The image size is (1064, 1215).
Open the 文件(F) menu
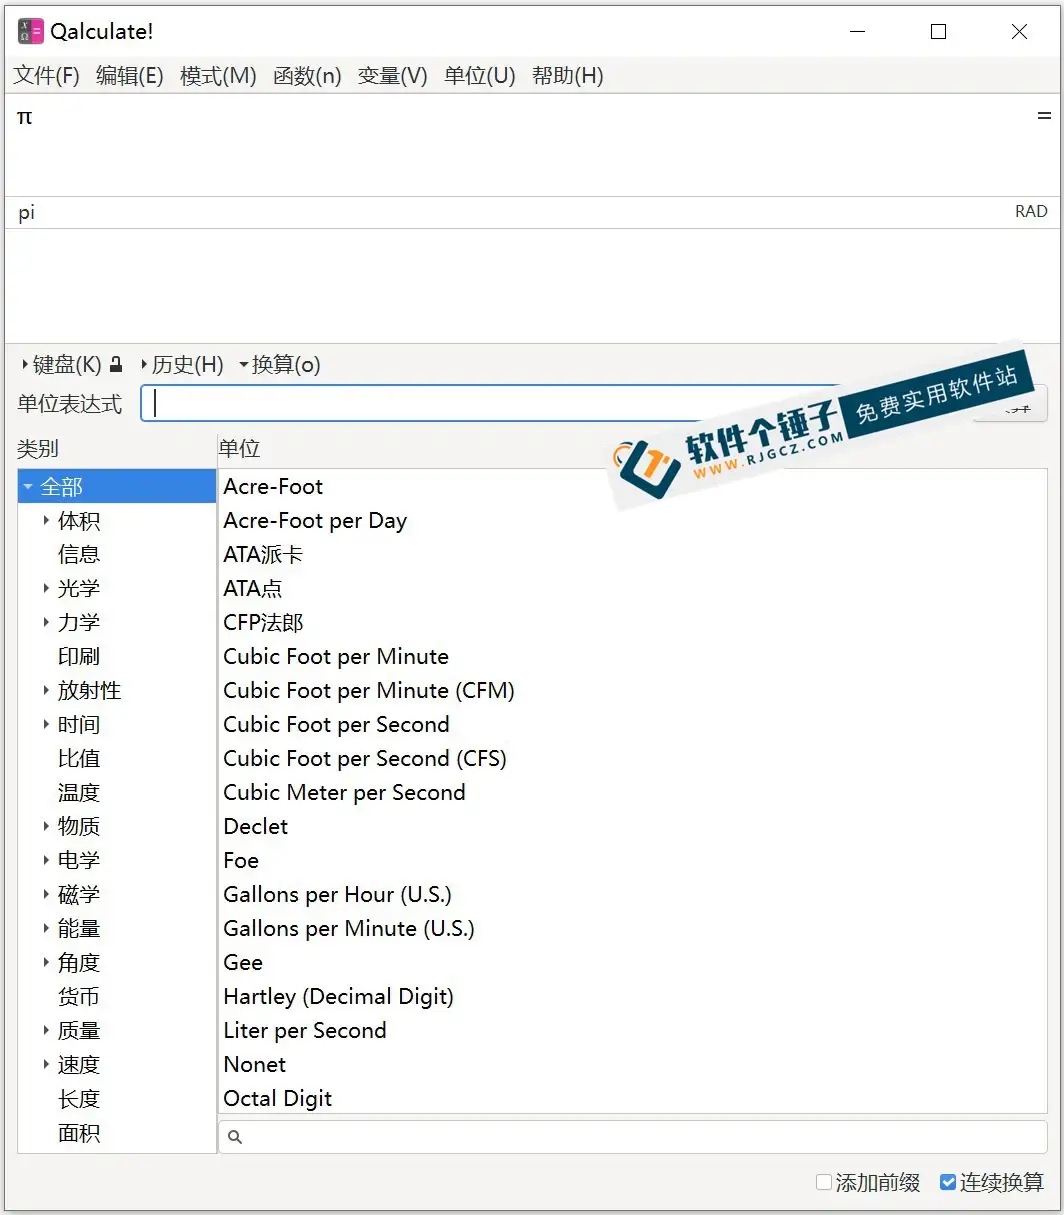click(47, 76)
